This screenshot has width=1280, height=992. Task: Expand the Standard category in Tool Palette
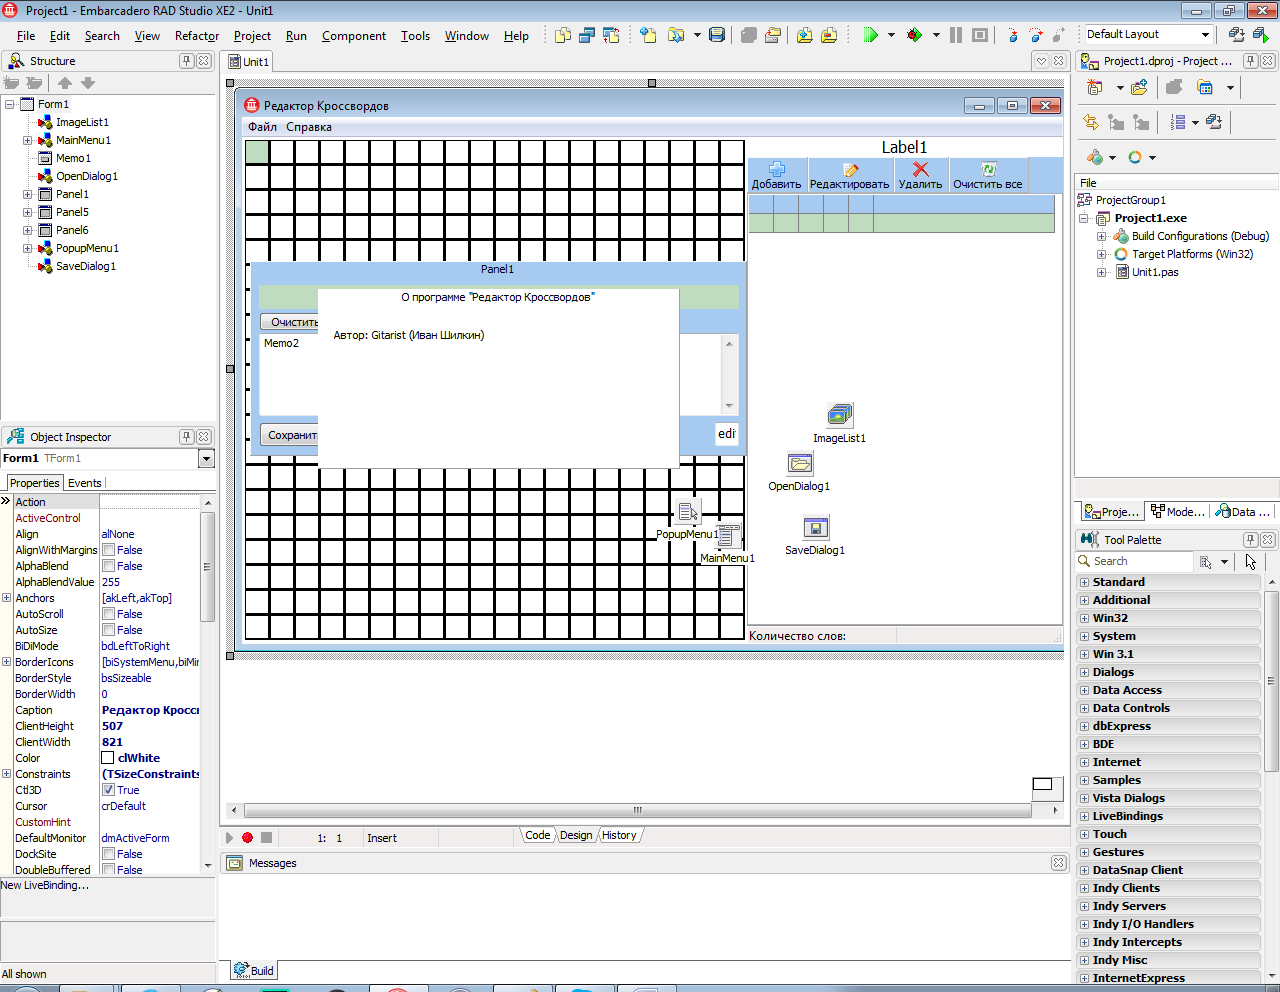pyautogui.click(x=1084, y=582)
